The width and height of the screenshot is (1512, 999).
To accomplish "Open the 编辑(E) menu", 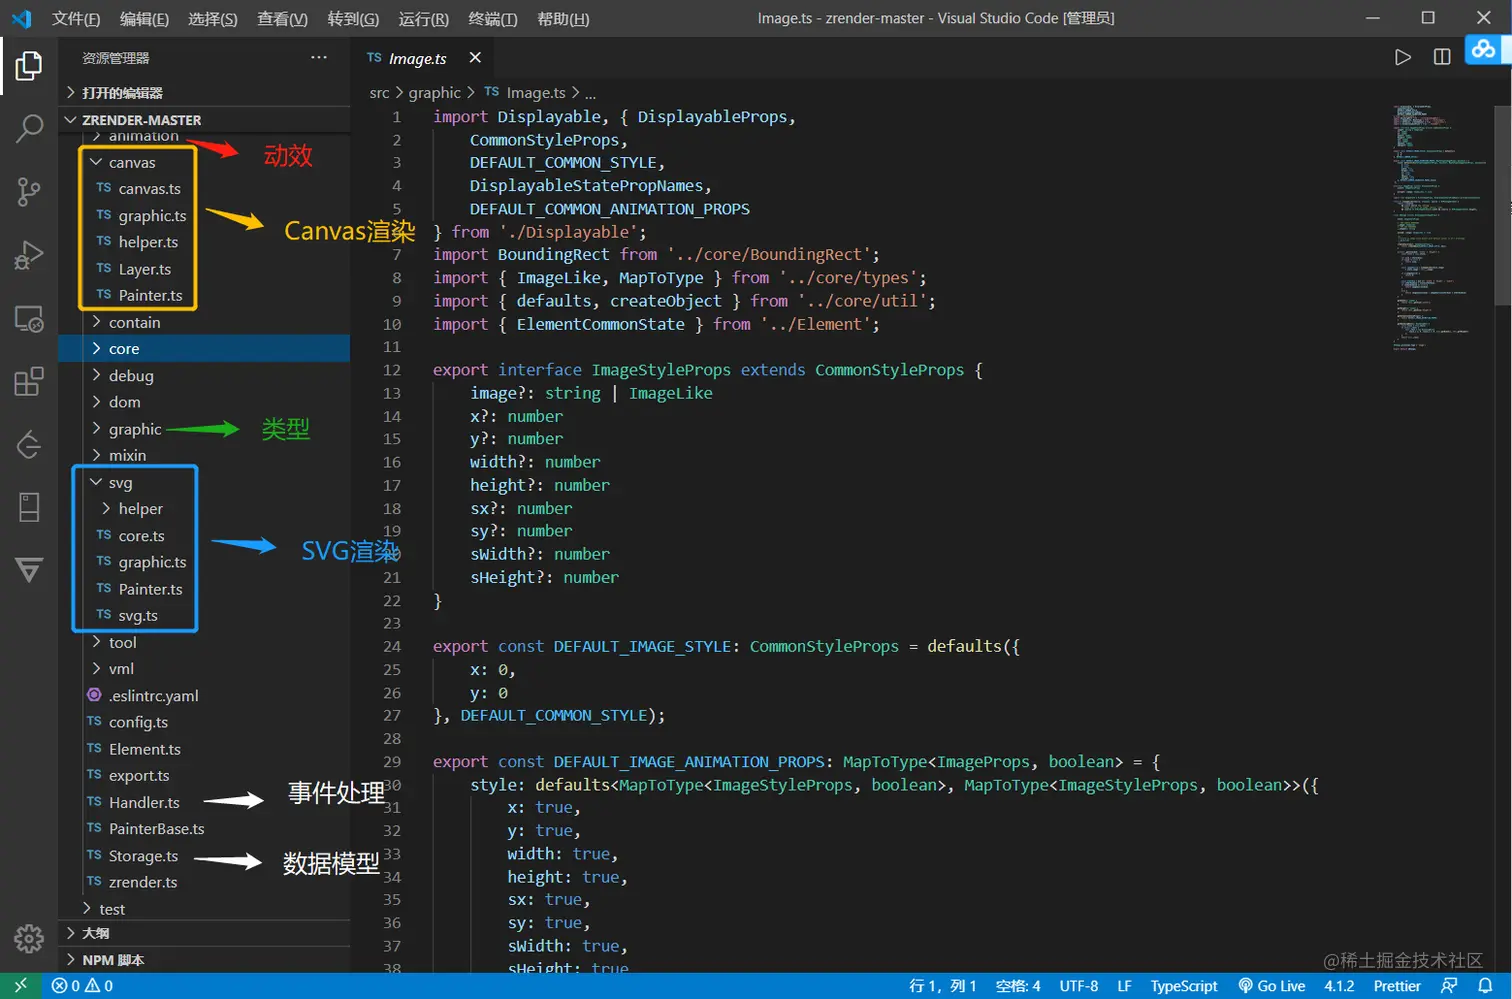I will [144, 18].
